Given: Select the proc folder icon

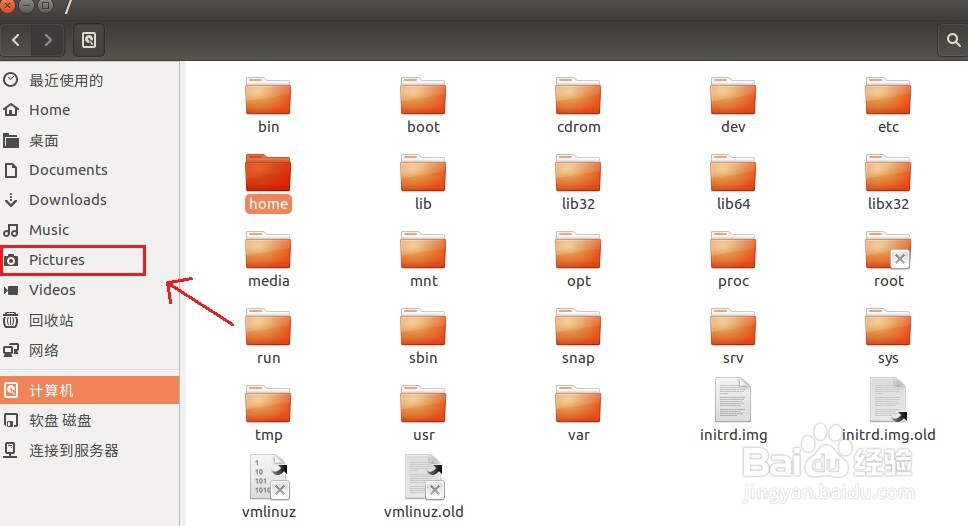Looking at the screenshot, I should (733, 250).
